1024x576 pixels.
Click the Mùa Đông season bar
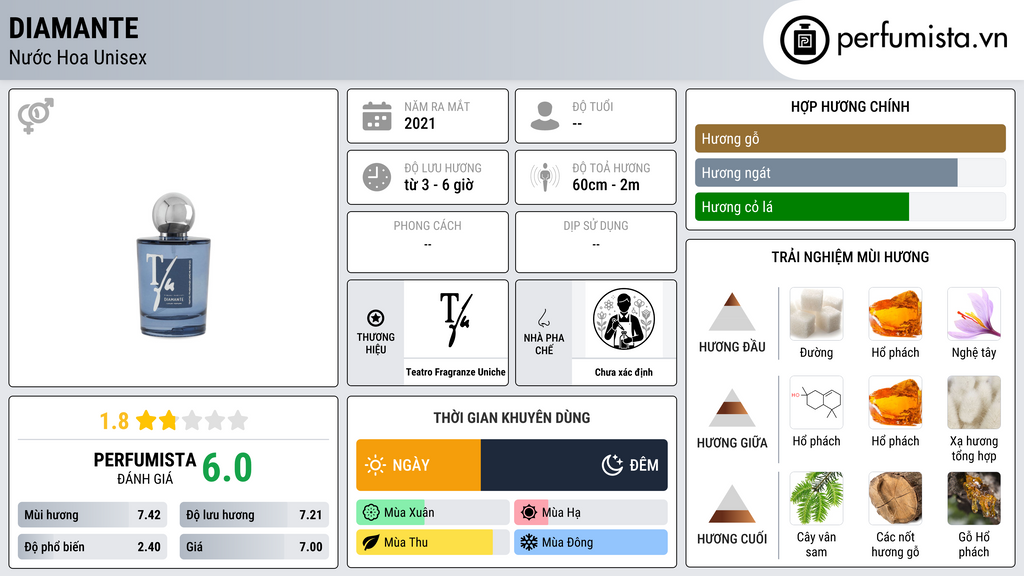tap(590, 542)
